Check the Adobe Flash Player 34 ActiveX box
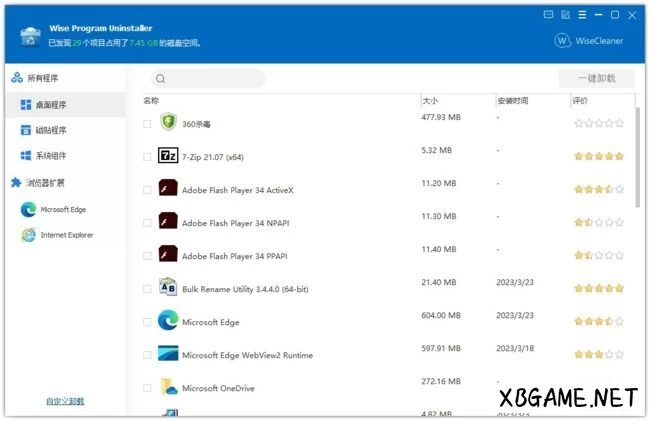This screenshot has width=650, height=421. click(x=147, y=190)
